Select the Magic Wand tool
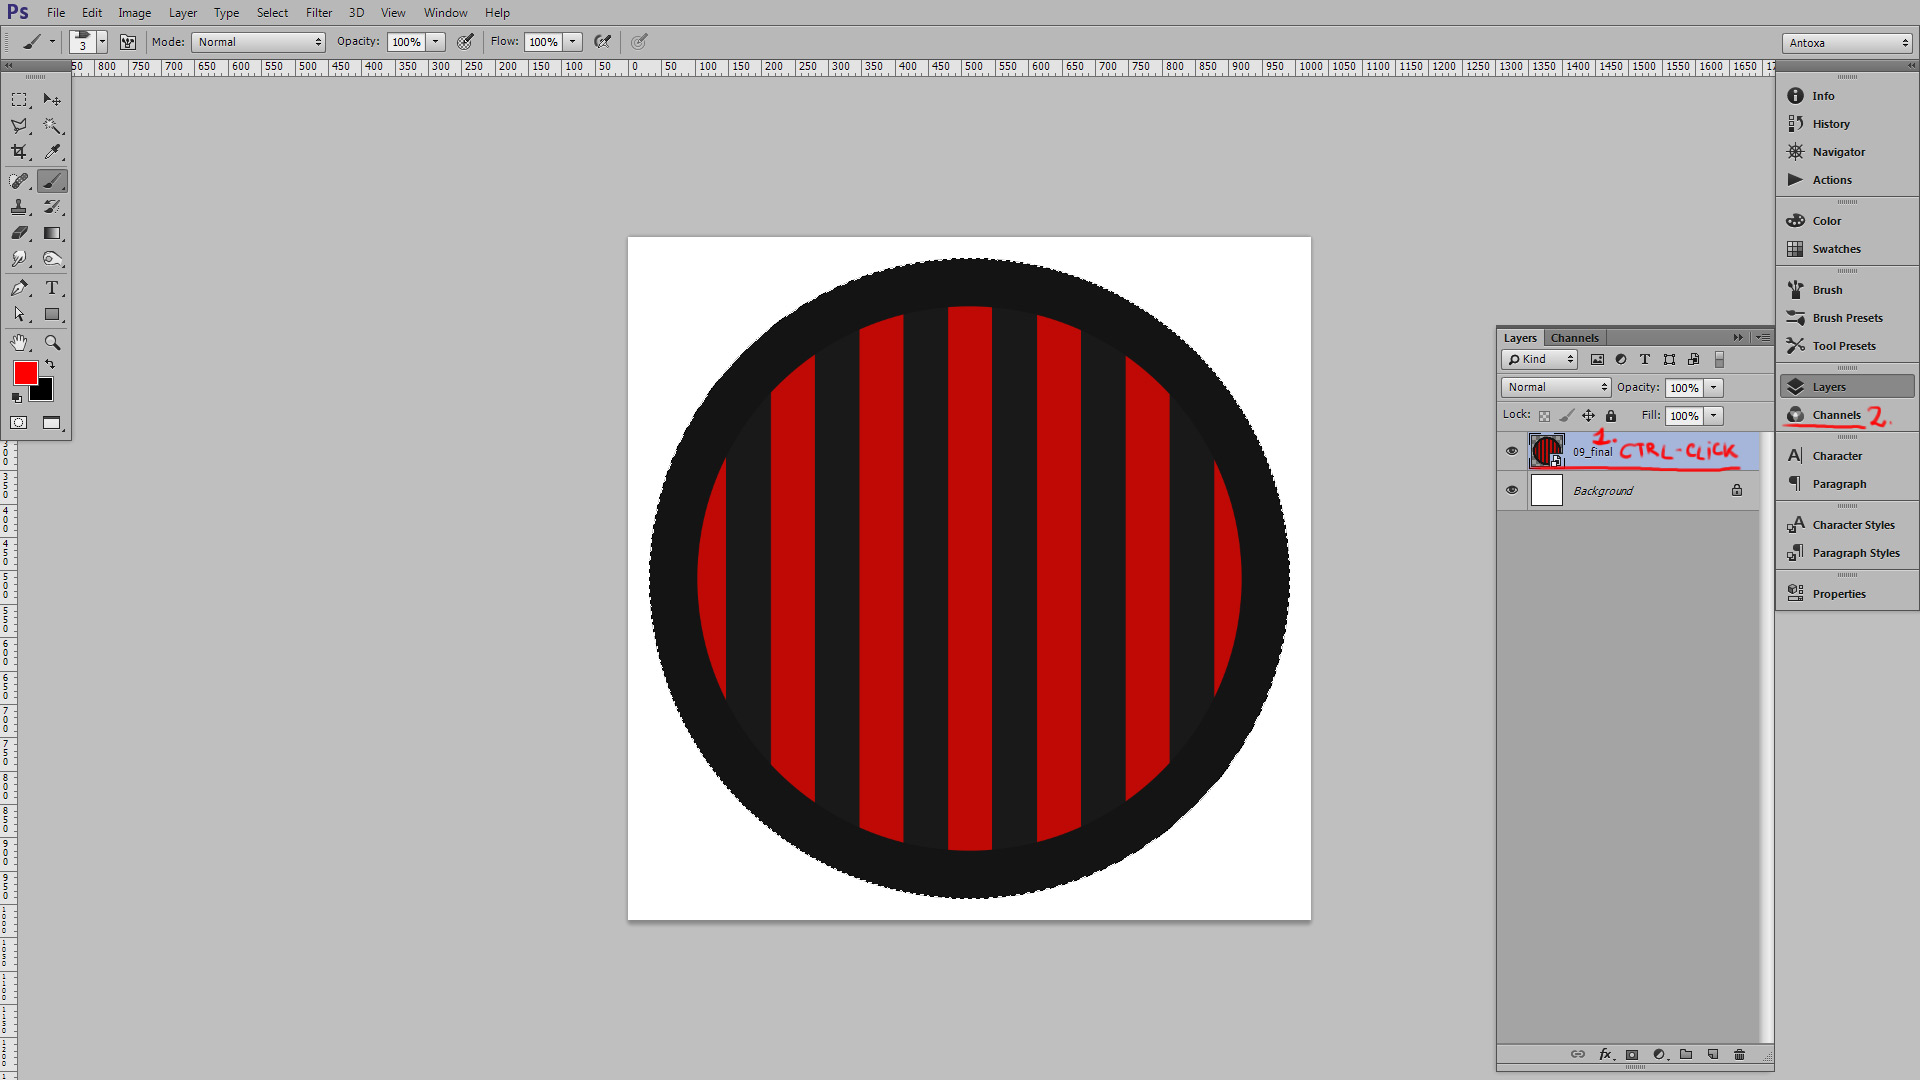The width and height of the screenshot is (1920, 1080). (52, 126)
